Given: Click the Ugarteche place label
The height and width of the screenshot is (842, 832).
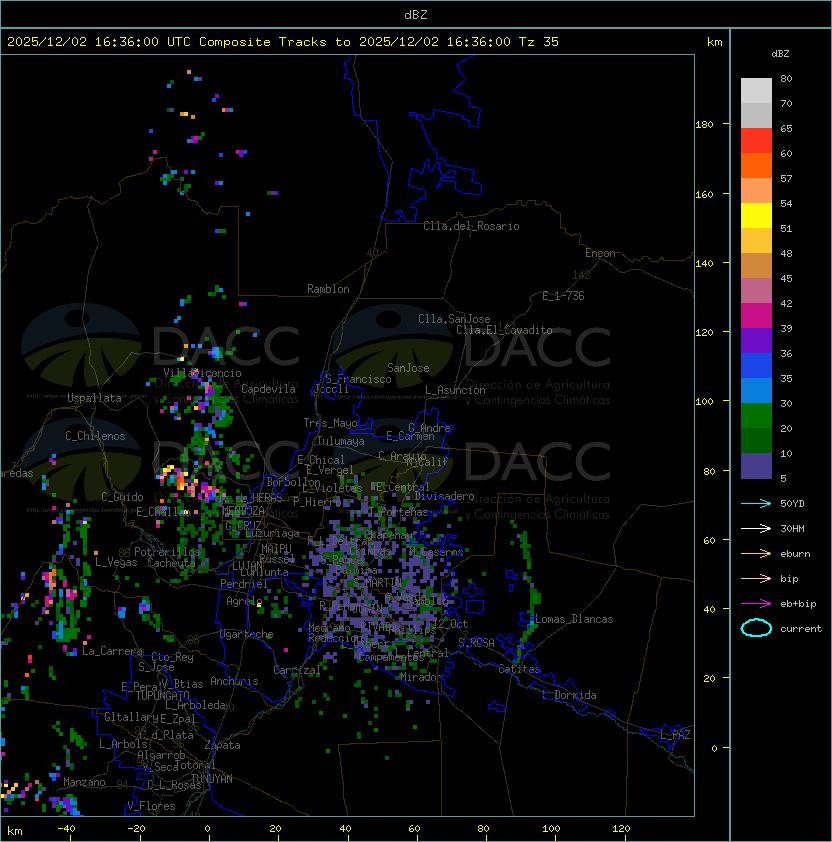Looking at the screenshot, I should pos(247,634).
